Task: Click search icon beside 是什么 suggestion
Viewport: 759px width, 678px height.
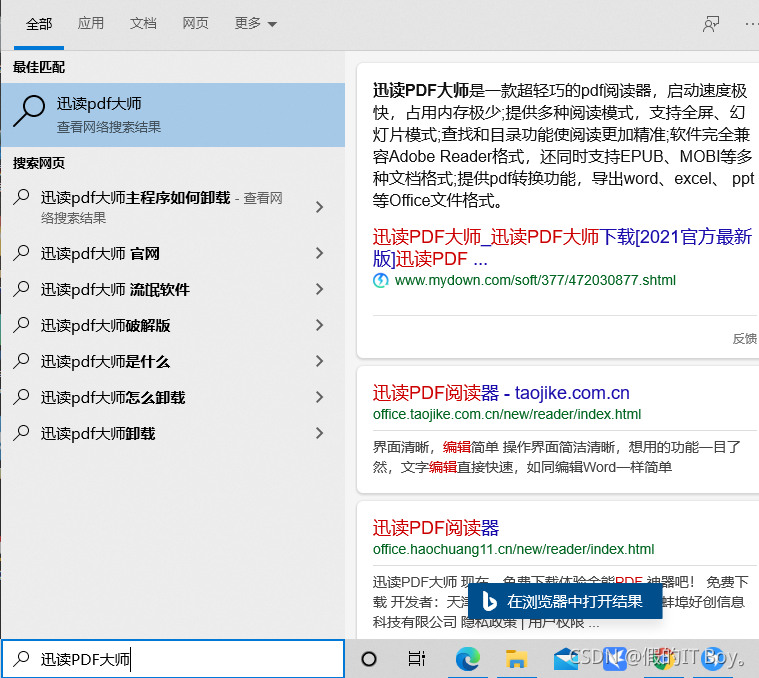Action: [21, 361]
